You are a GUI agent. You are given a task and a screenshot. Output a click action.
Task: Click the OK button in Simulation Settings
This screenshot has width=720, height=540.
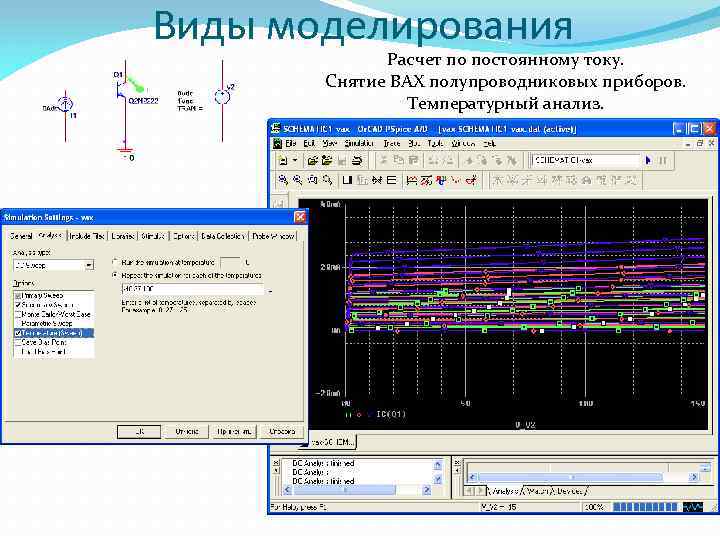coord(139,432)
